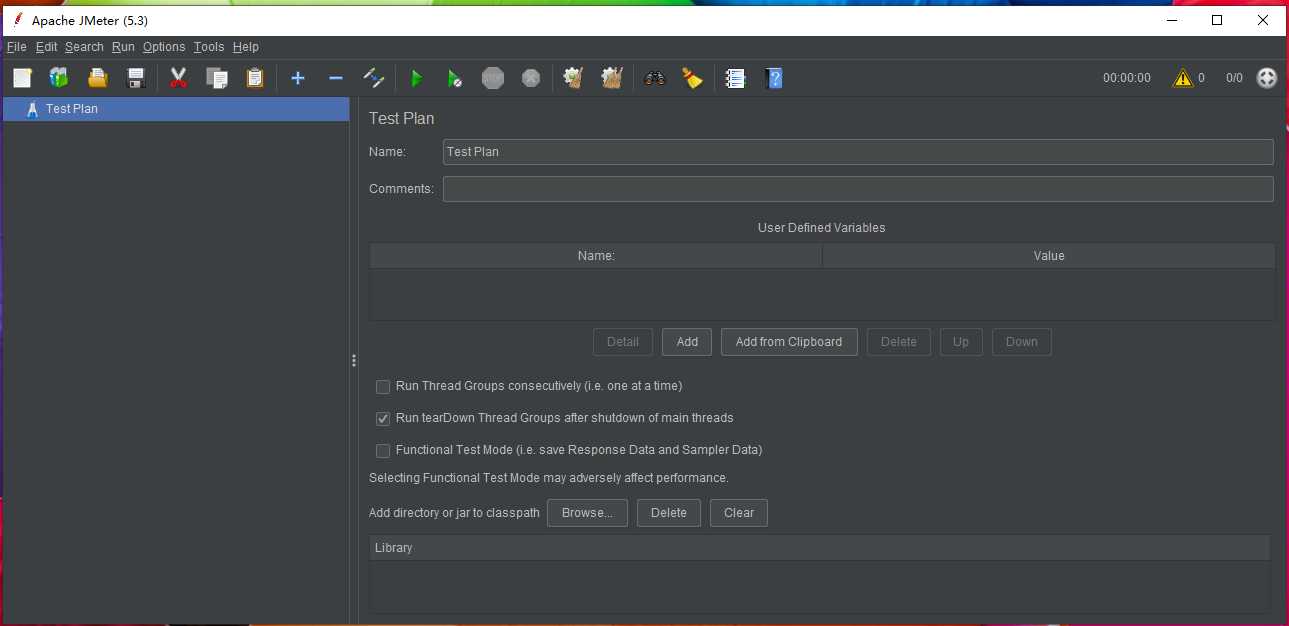Click the Up button
This screenshot has width=1289, height=626.
(961, 342)
